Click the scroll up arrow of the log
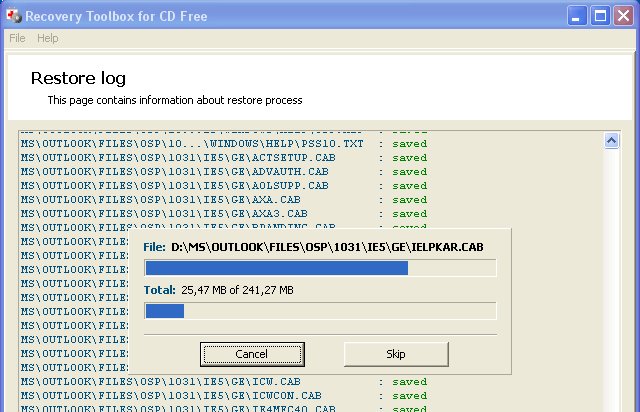 click(x=611, y=141)
